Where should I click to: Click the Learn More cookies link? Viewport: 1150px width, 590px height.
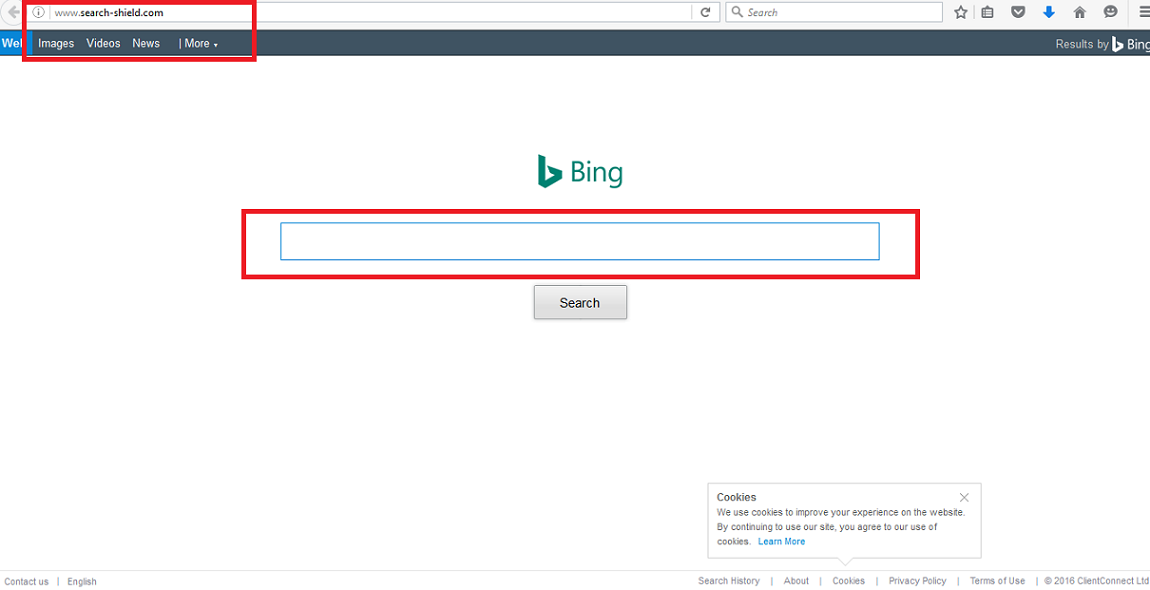point(781,542)
